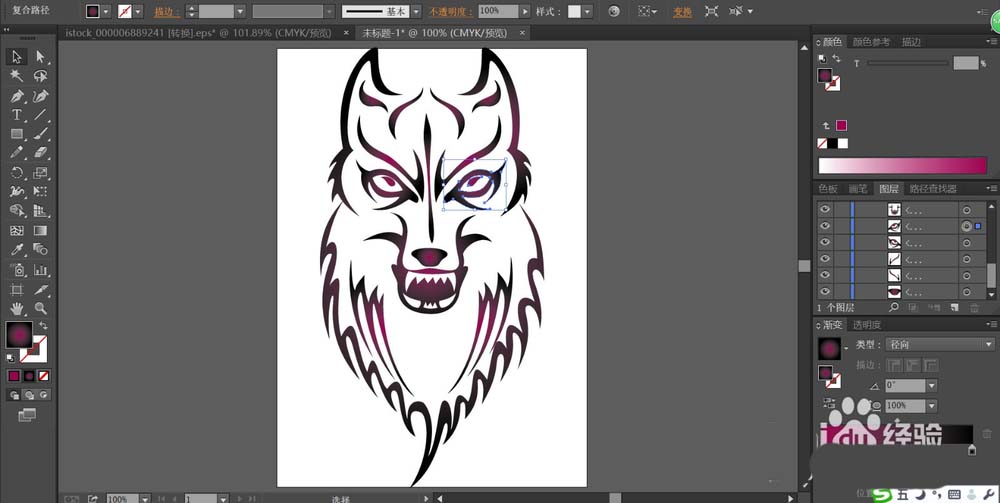The width and height of the screenshot is (1000, 503).
Task: Select the Pencil tool
Action: coord(17,153)
